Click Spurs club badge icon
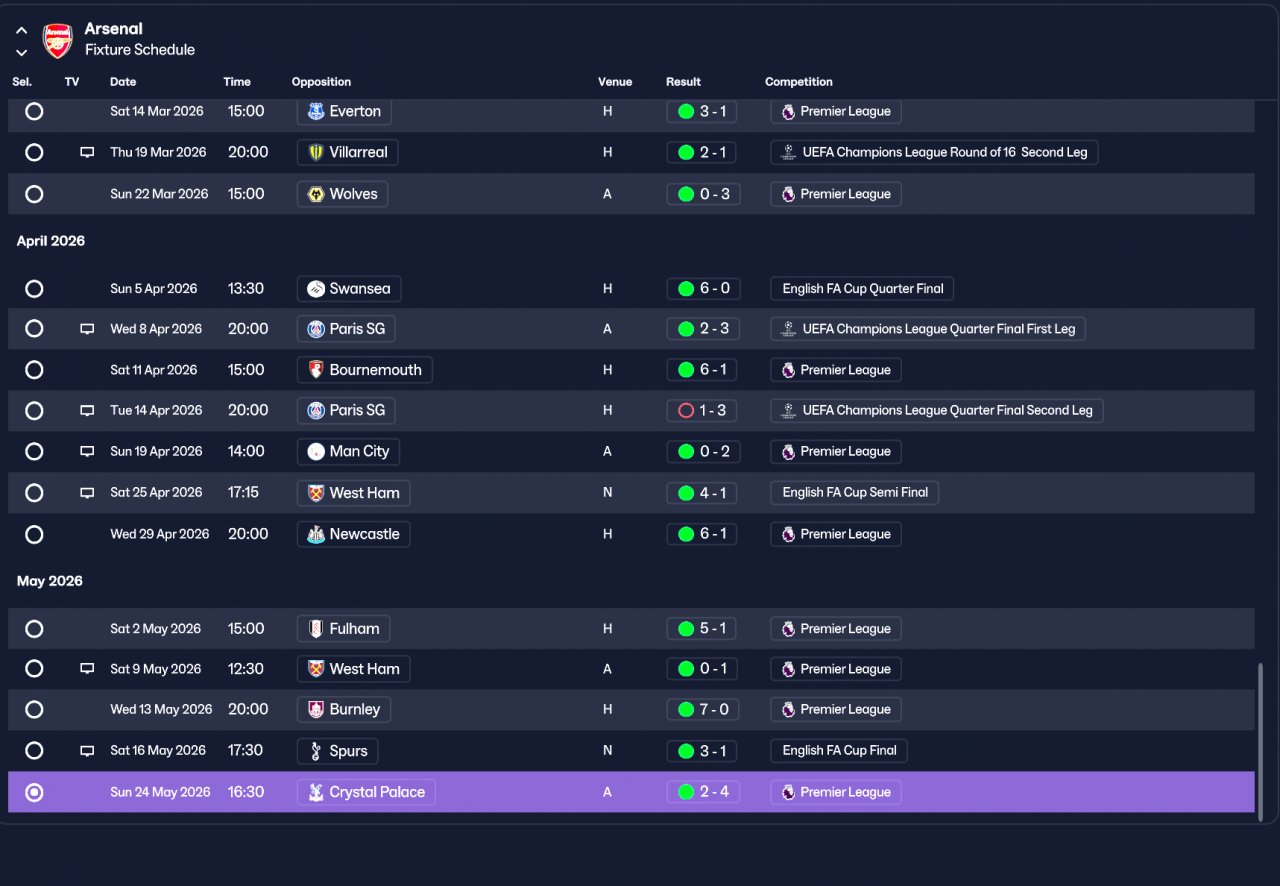Image resolution: width=1280 pixels, height=886 pixels. pos(316,751)
